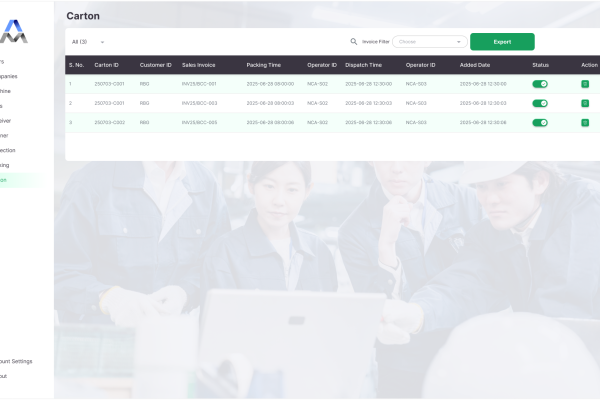
Task: Switch off status for INV25/BCC-005 row
Action: coord(540,123)
